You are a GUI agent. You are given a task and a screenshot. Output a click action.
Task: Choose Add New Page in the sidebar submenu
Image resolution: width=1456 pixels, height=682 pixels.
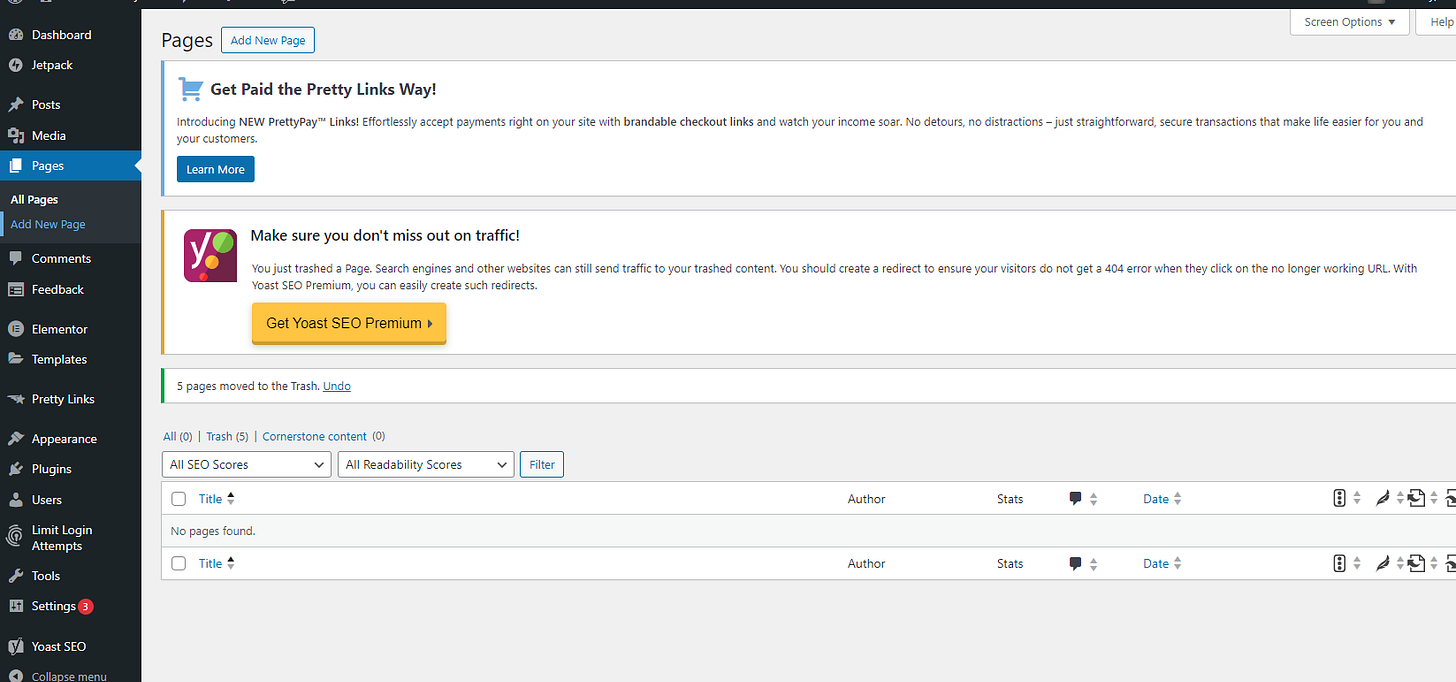(48, 225)
